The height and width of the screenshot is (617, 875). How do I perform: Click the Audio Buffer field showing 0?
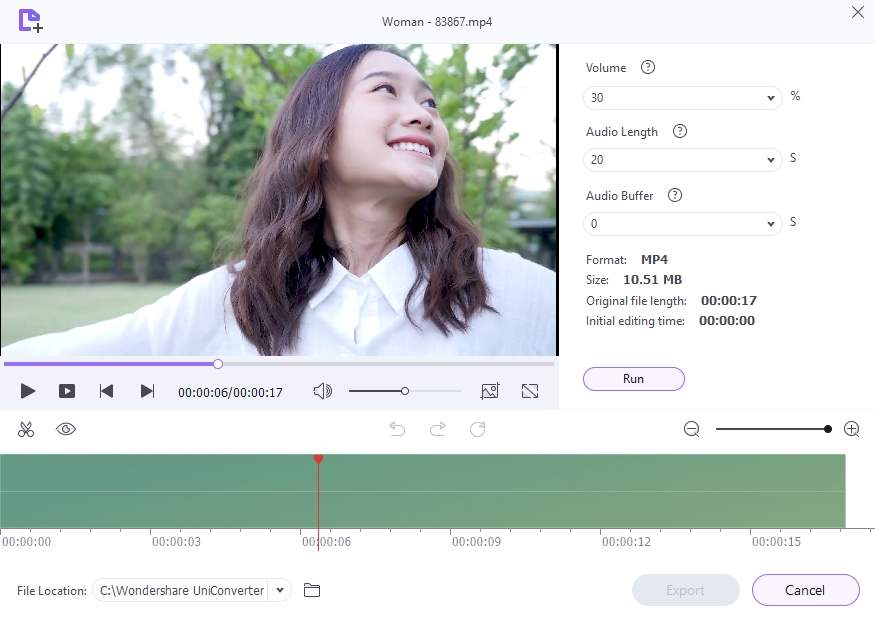682,224
